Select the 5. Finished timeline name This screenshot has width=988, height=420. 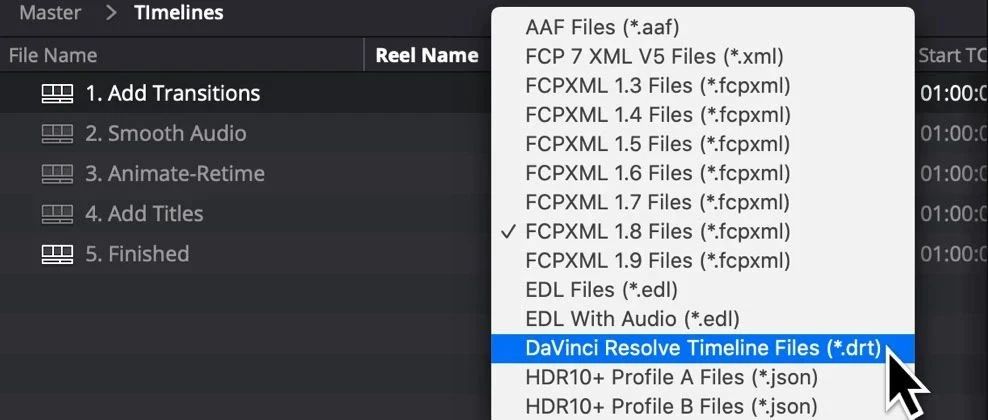pos(137,254)
